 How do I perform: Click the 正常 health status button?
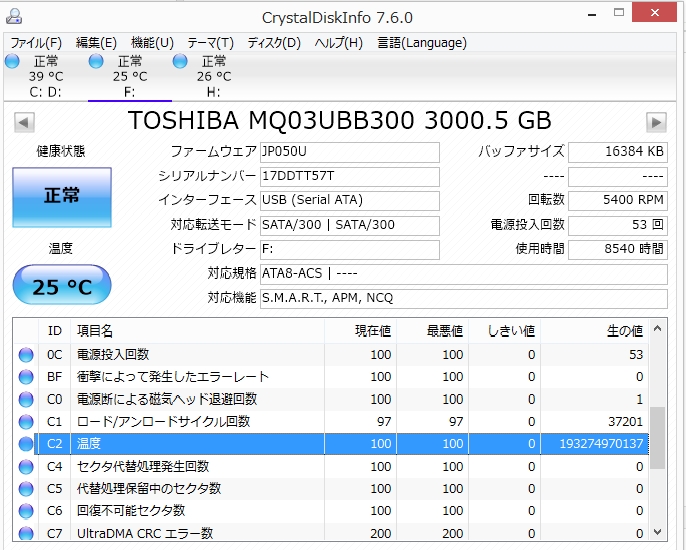[62, 197]
